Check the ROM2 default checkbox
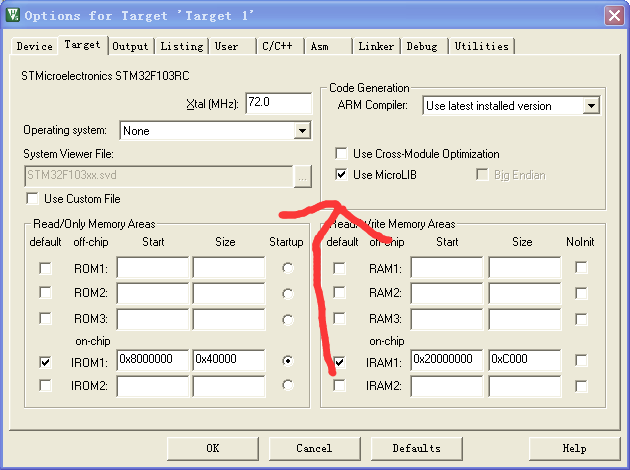630x470 pixels. click(45, 292)
